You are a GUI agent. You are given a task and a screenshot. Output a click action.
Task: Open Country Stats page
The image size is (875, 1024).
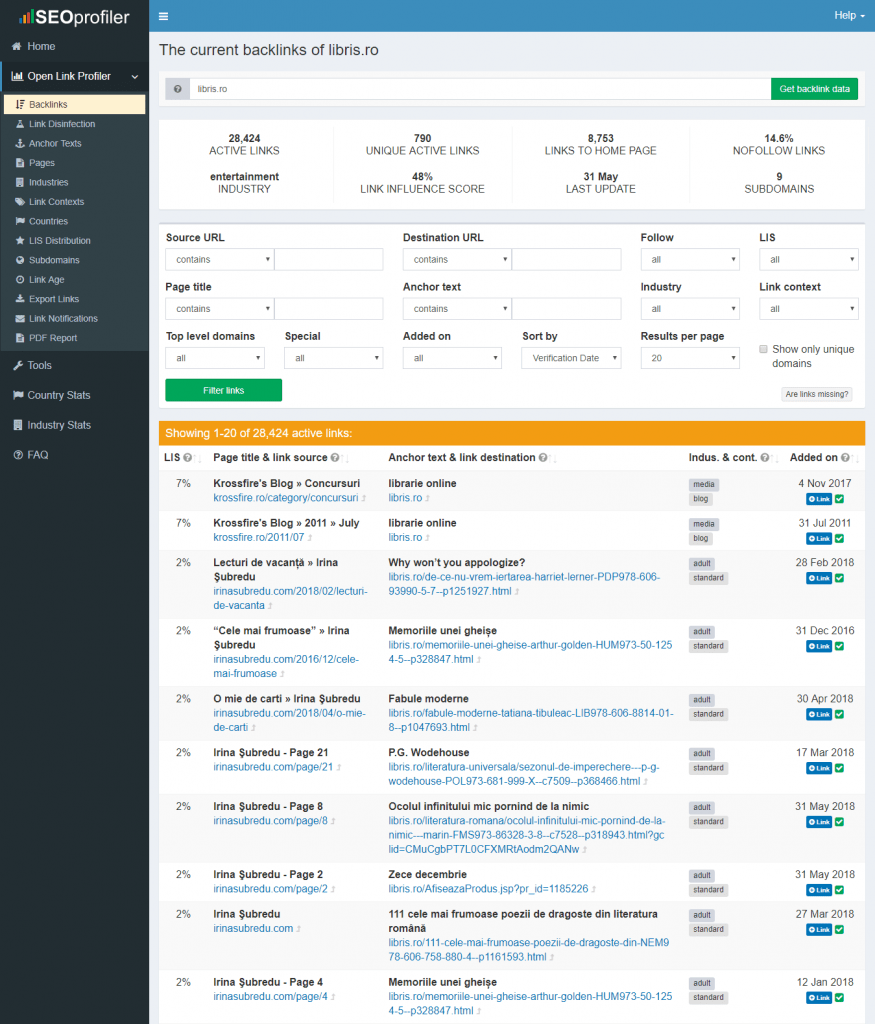(x=59, y=395)
